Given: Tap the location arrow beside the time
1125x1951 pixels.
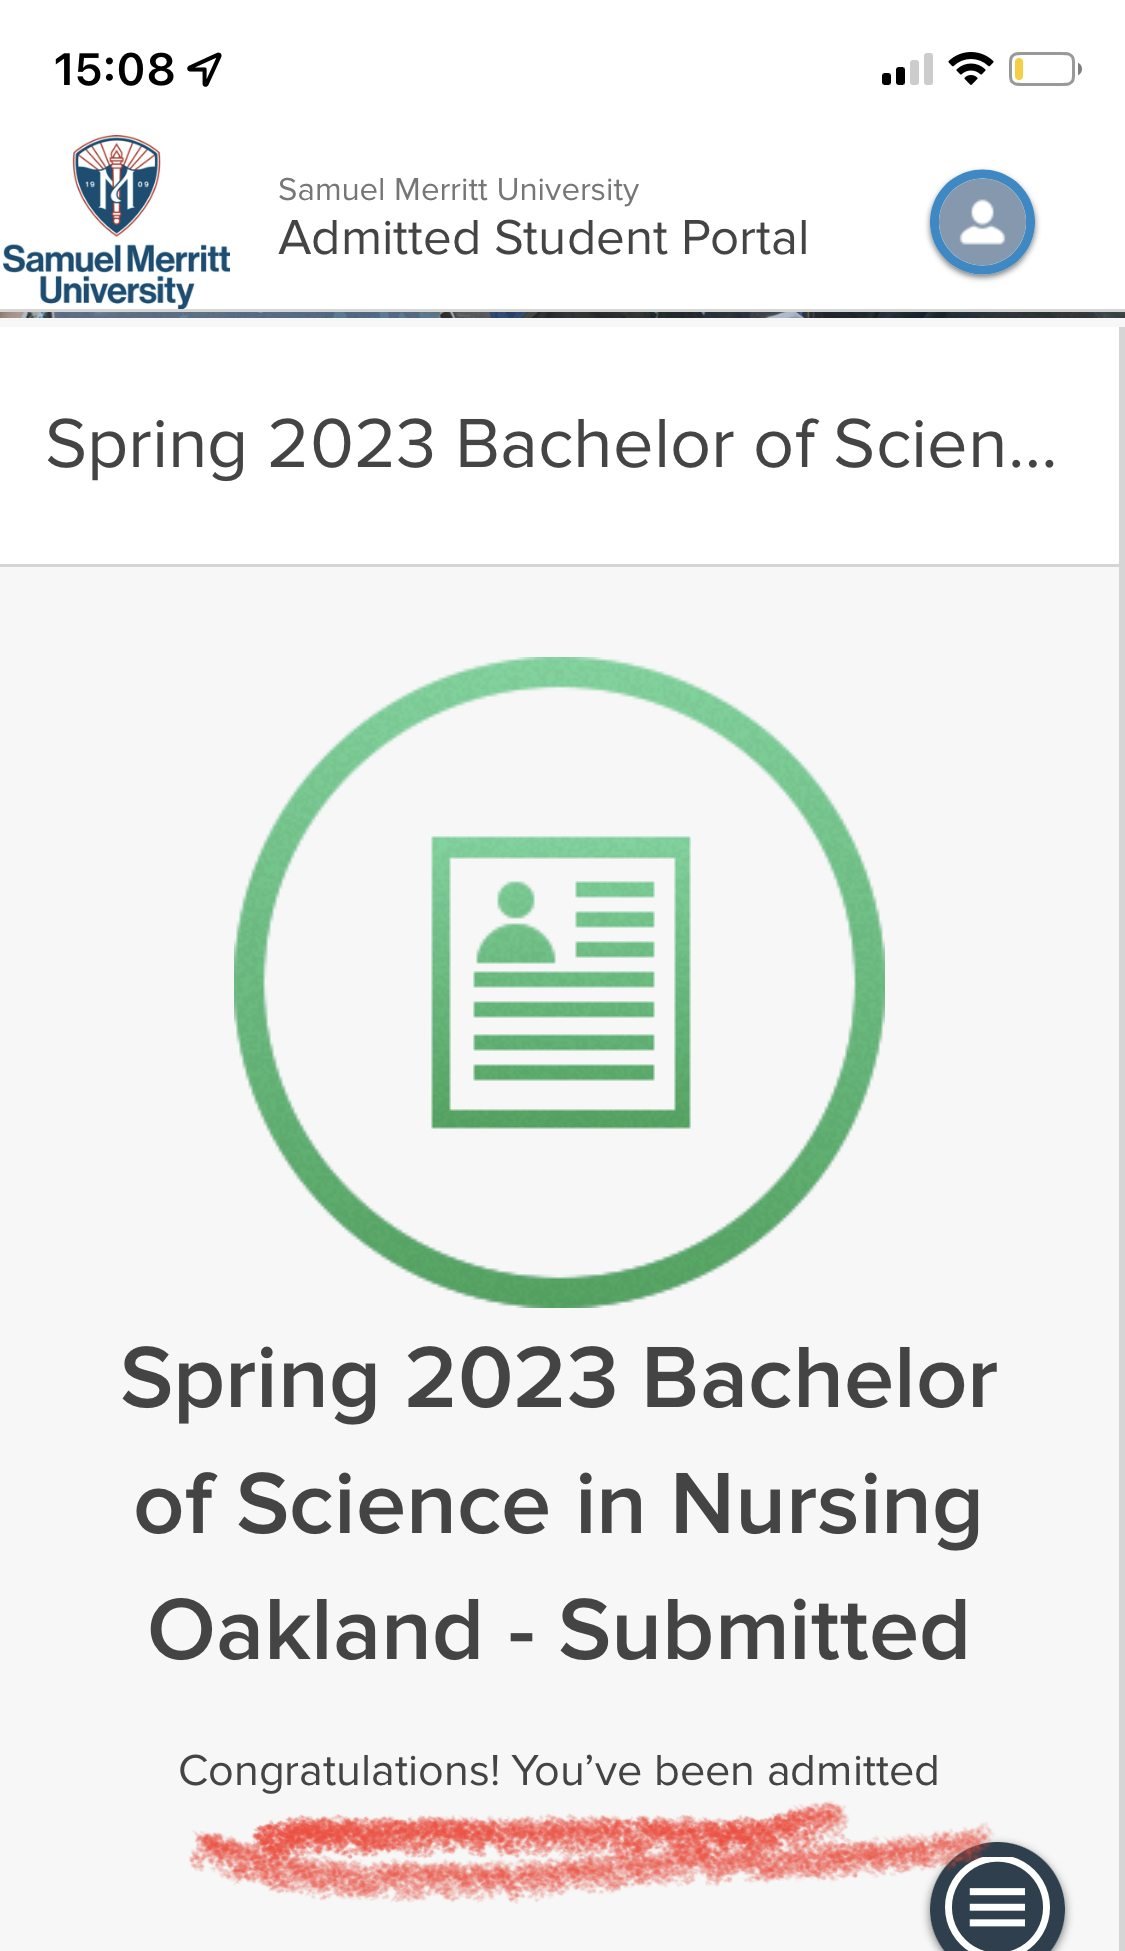Looking at the screenshot, I should tap(205, 69).
